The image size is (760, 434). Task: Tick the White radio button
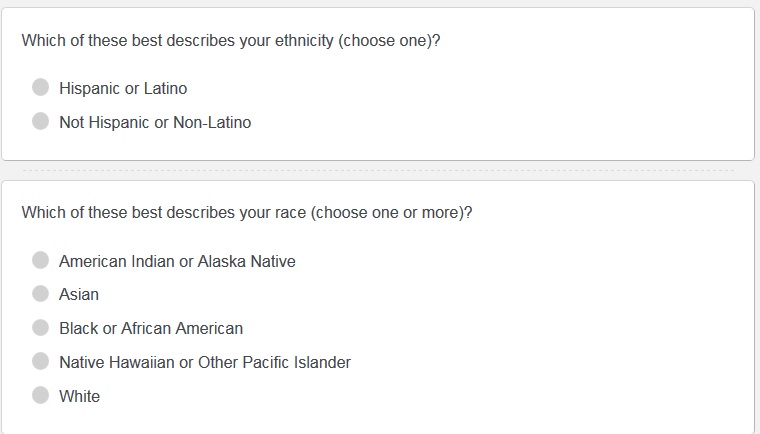click(40, 395)
